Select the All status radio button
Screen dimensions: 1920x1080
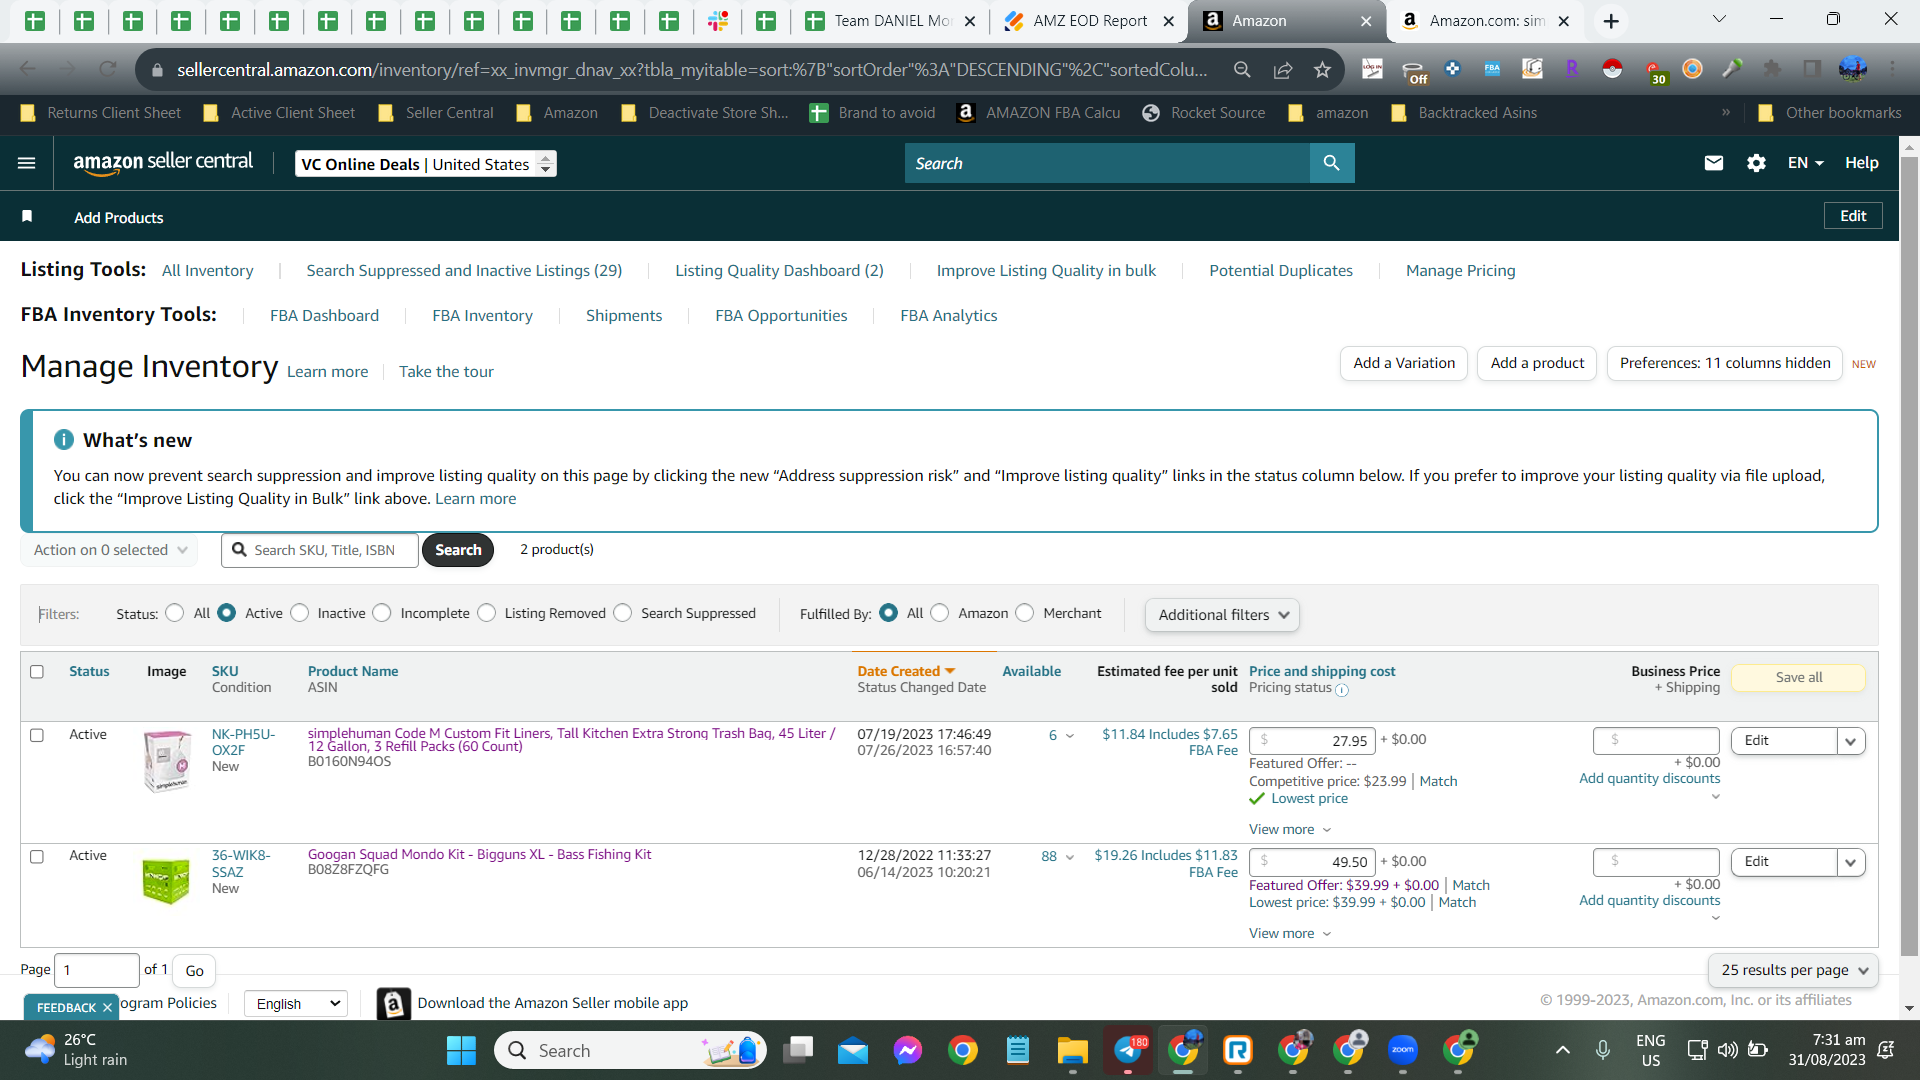click(175, 613)
